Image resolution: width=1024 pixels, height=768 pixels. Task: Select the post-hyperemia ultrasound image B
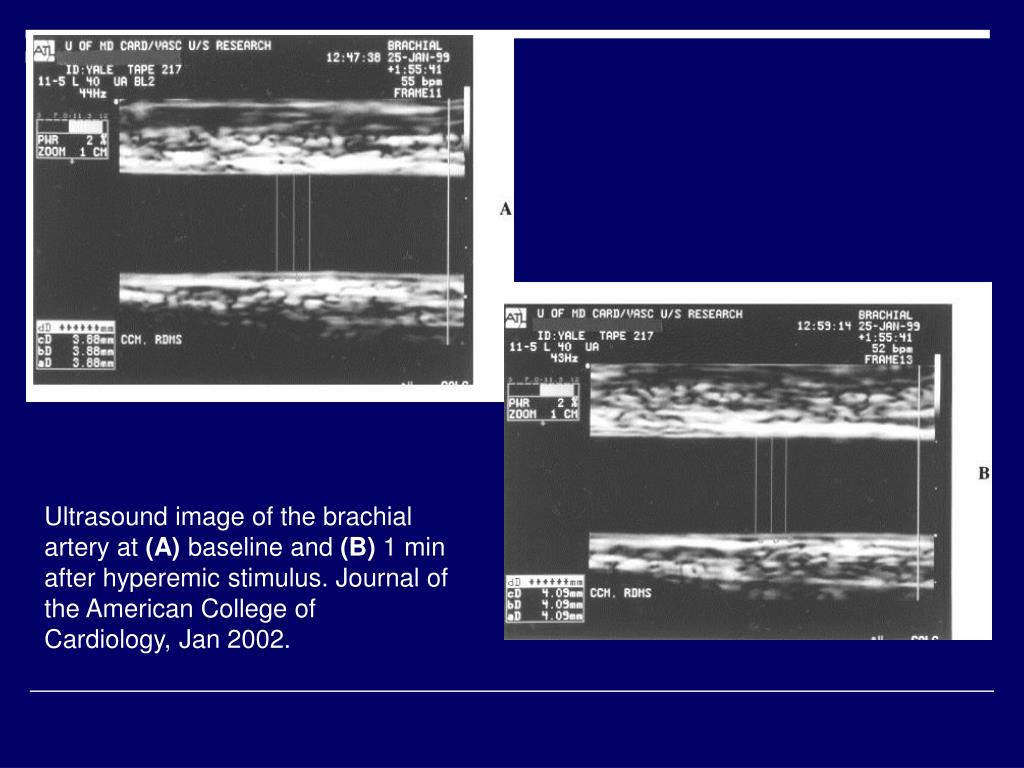click(x=728, y=472)
